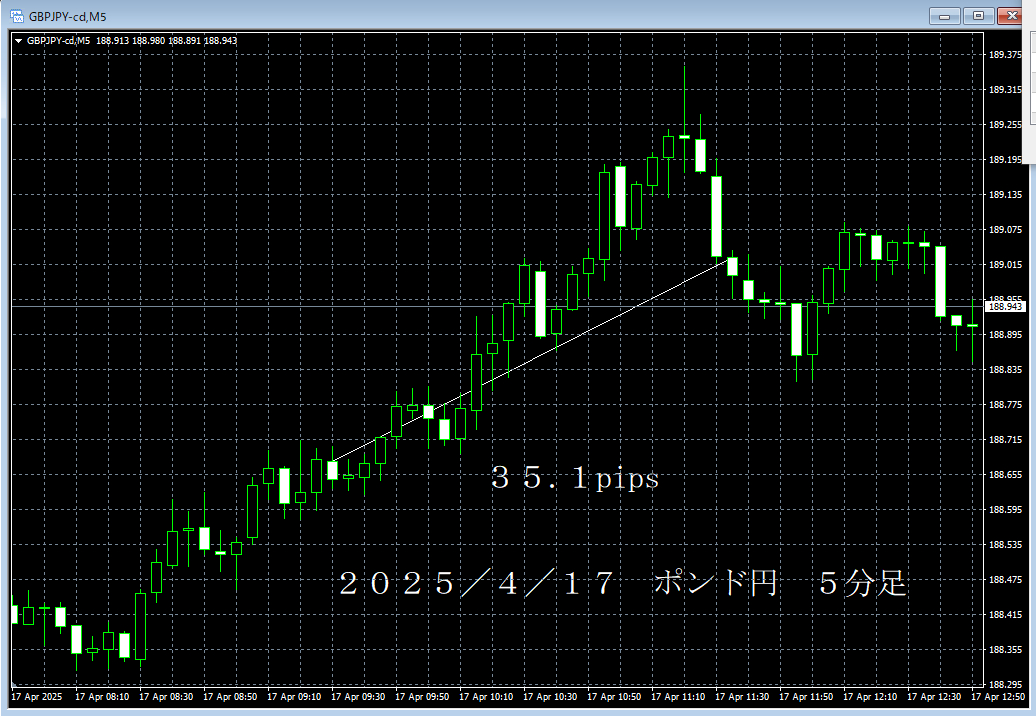The height and width of the screenshot is (716, 1036).
Task: Click the 17 Apr 12:50 time label
Action: pos(998,697)
